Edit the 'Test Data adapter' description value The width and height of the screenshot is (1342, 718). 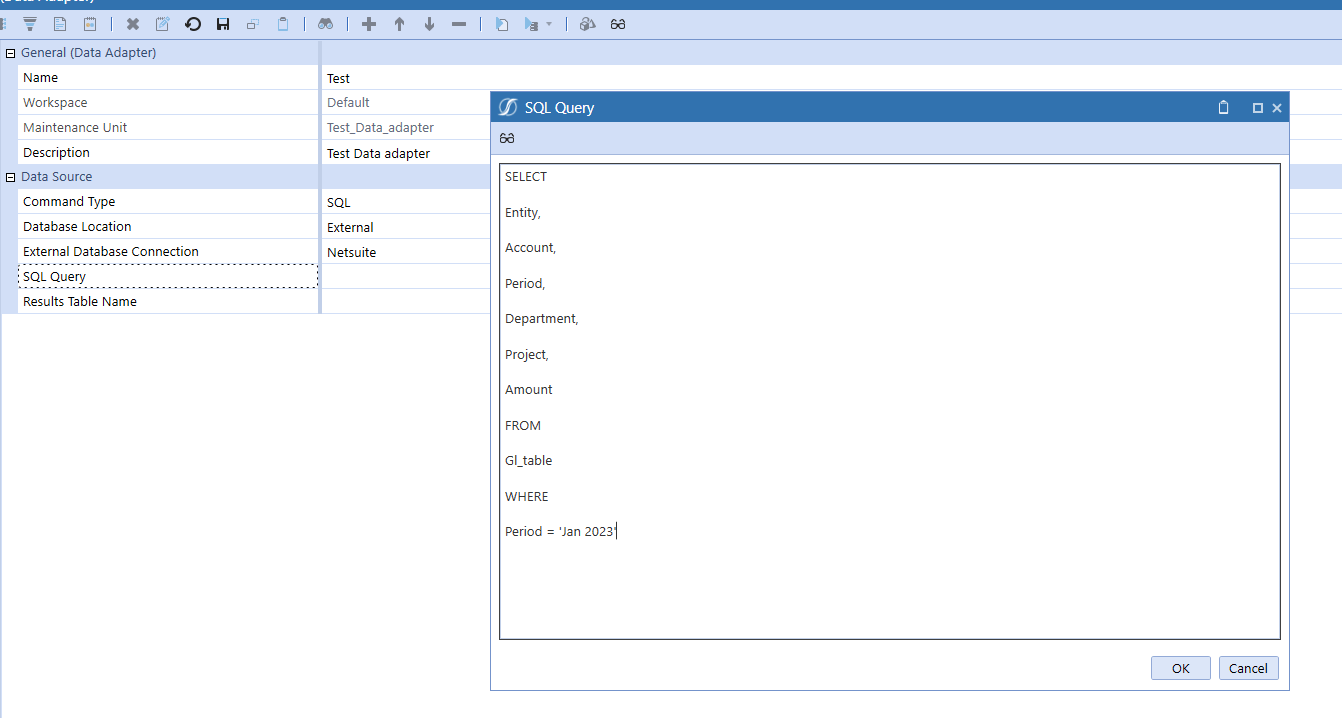pos(378,153)
